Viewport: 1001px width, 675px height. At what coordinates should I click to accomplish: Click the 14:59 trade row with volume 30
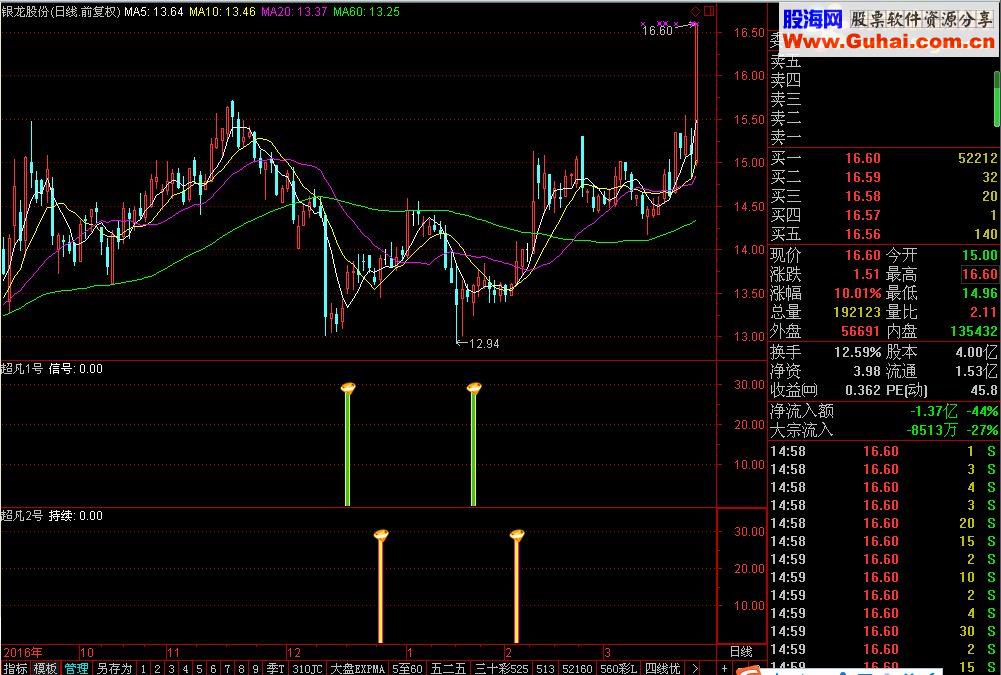click(x=883, y=631)
